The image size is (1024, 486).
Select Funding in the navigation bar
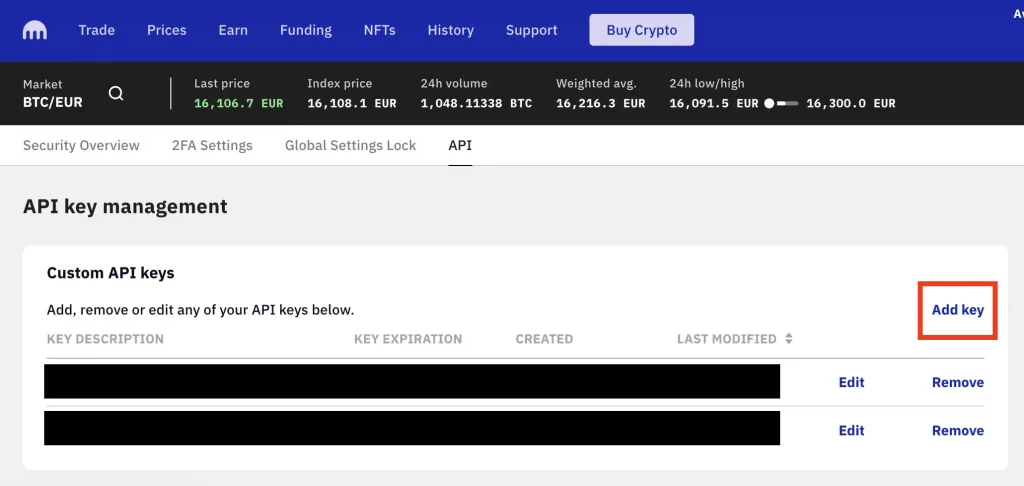pyautogui.click(x=306, y=30)
